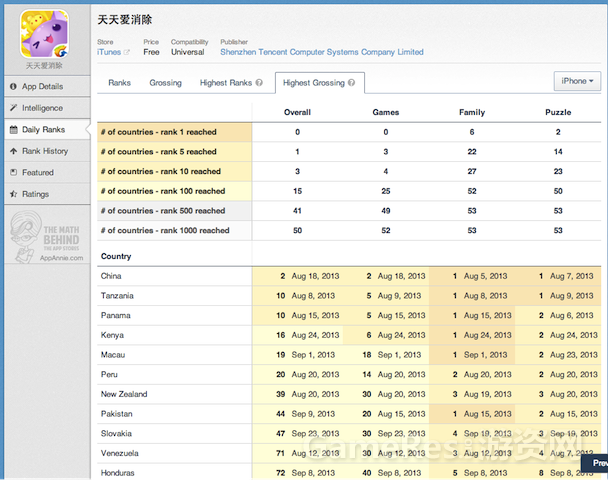Open the iPhone device dropdown
Viewport: 608px width, 480px height.
coord(577,81)
